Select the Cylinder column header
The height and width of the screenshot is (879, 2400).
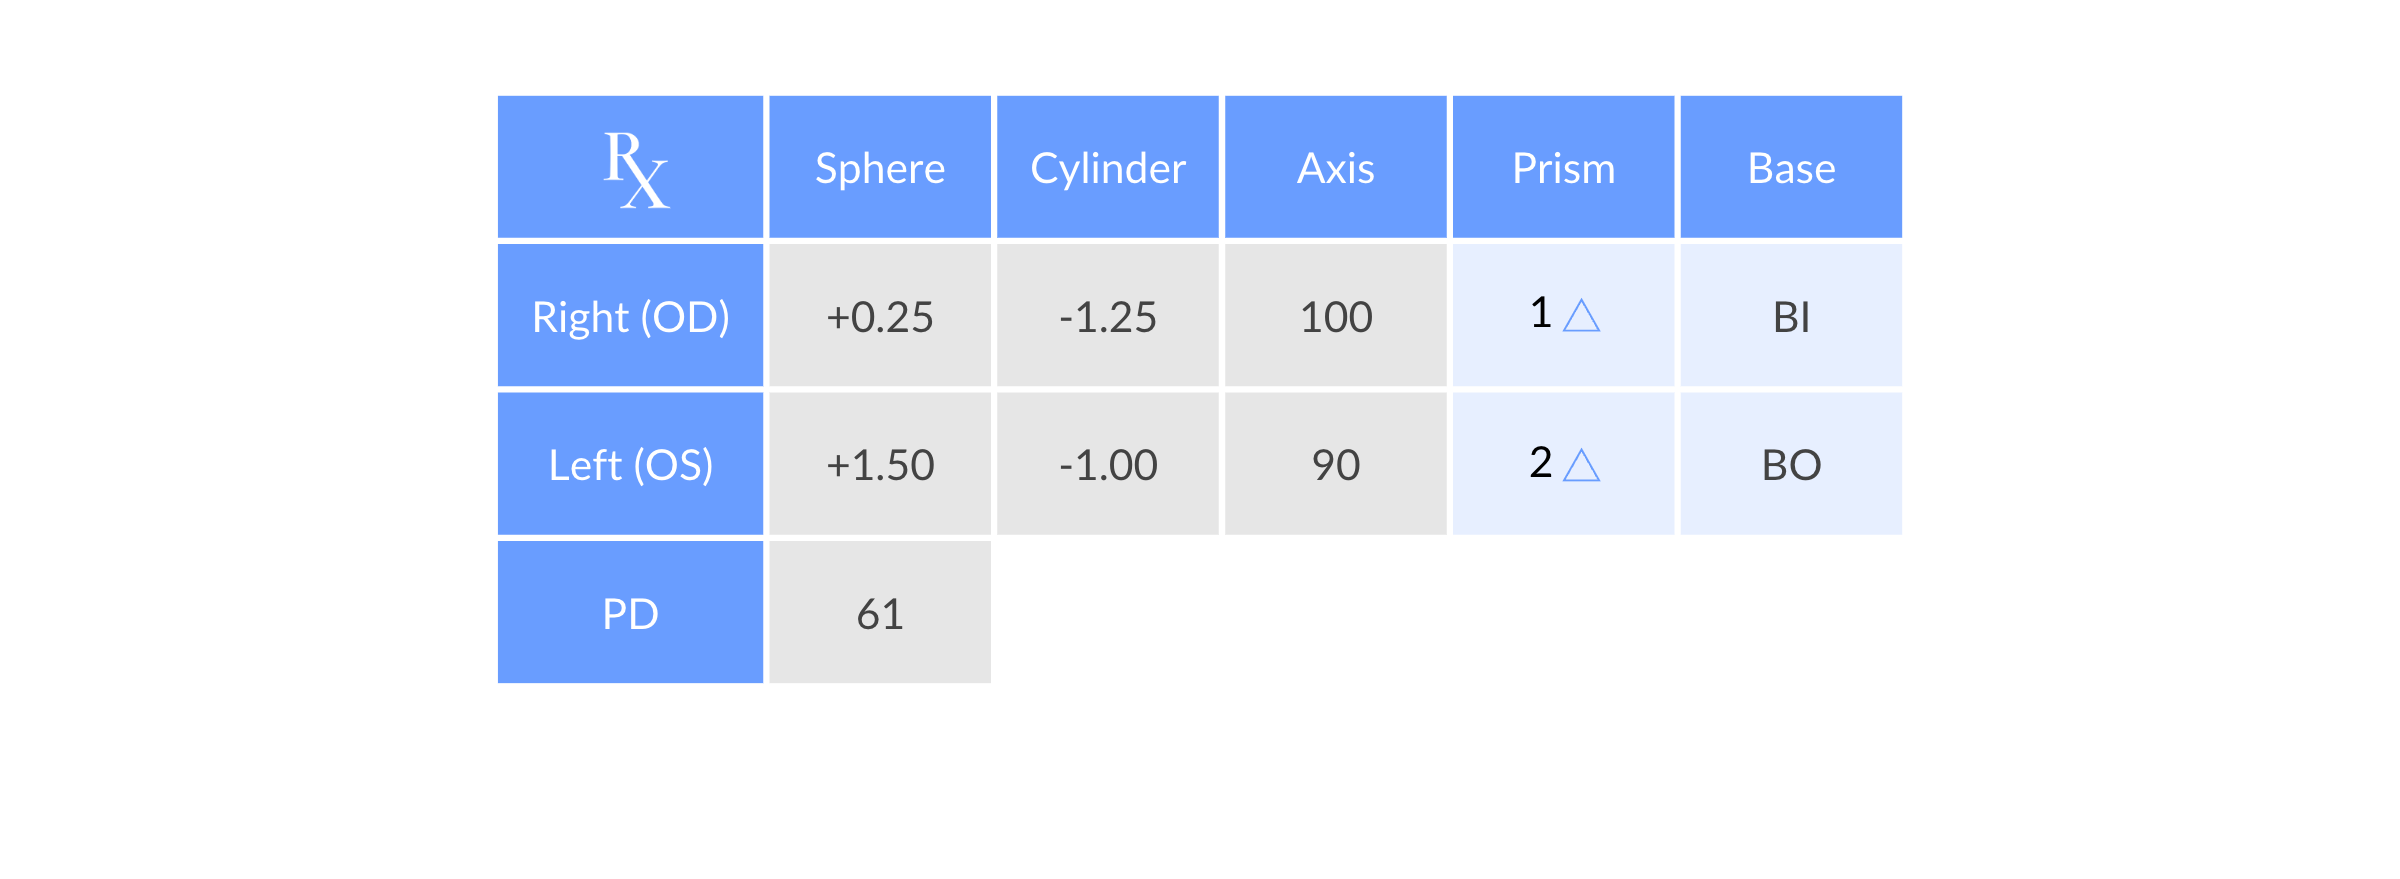[x=1108, y=168]
